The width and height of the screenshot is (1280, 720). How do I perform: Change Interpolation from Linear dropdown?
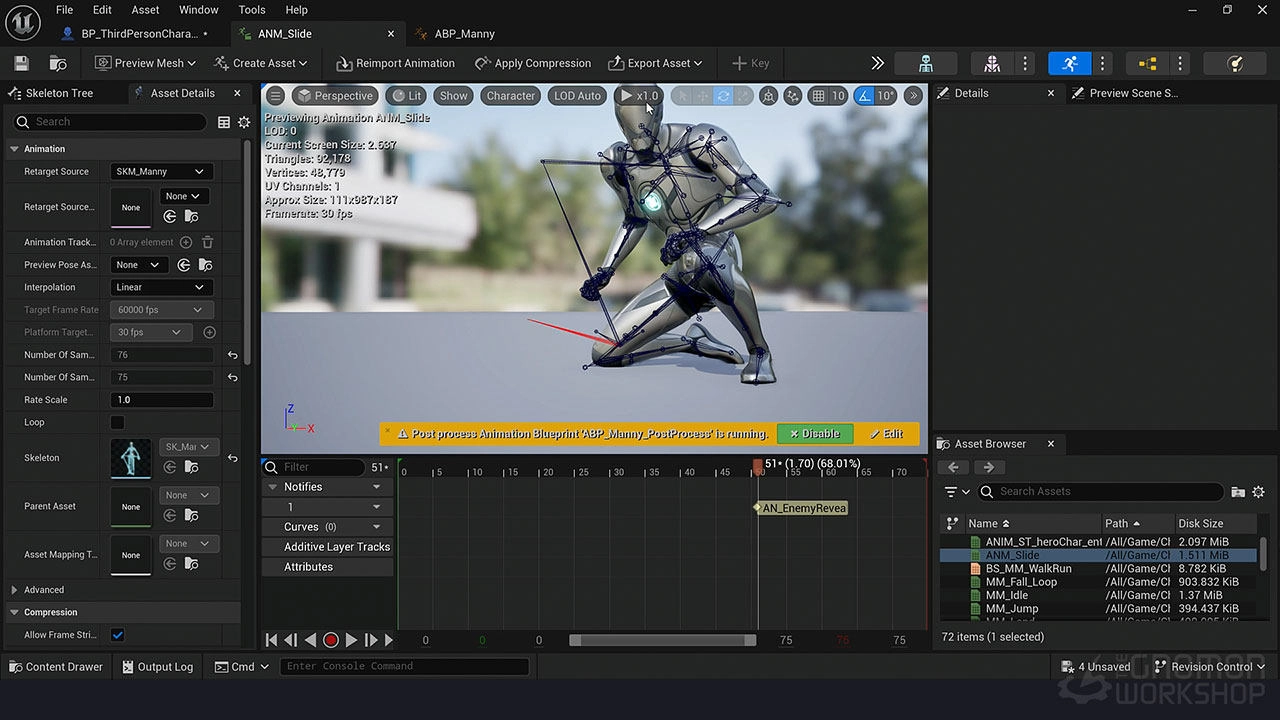tap(160, 287)
